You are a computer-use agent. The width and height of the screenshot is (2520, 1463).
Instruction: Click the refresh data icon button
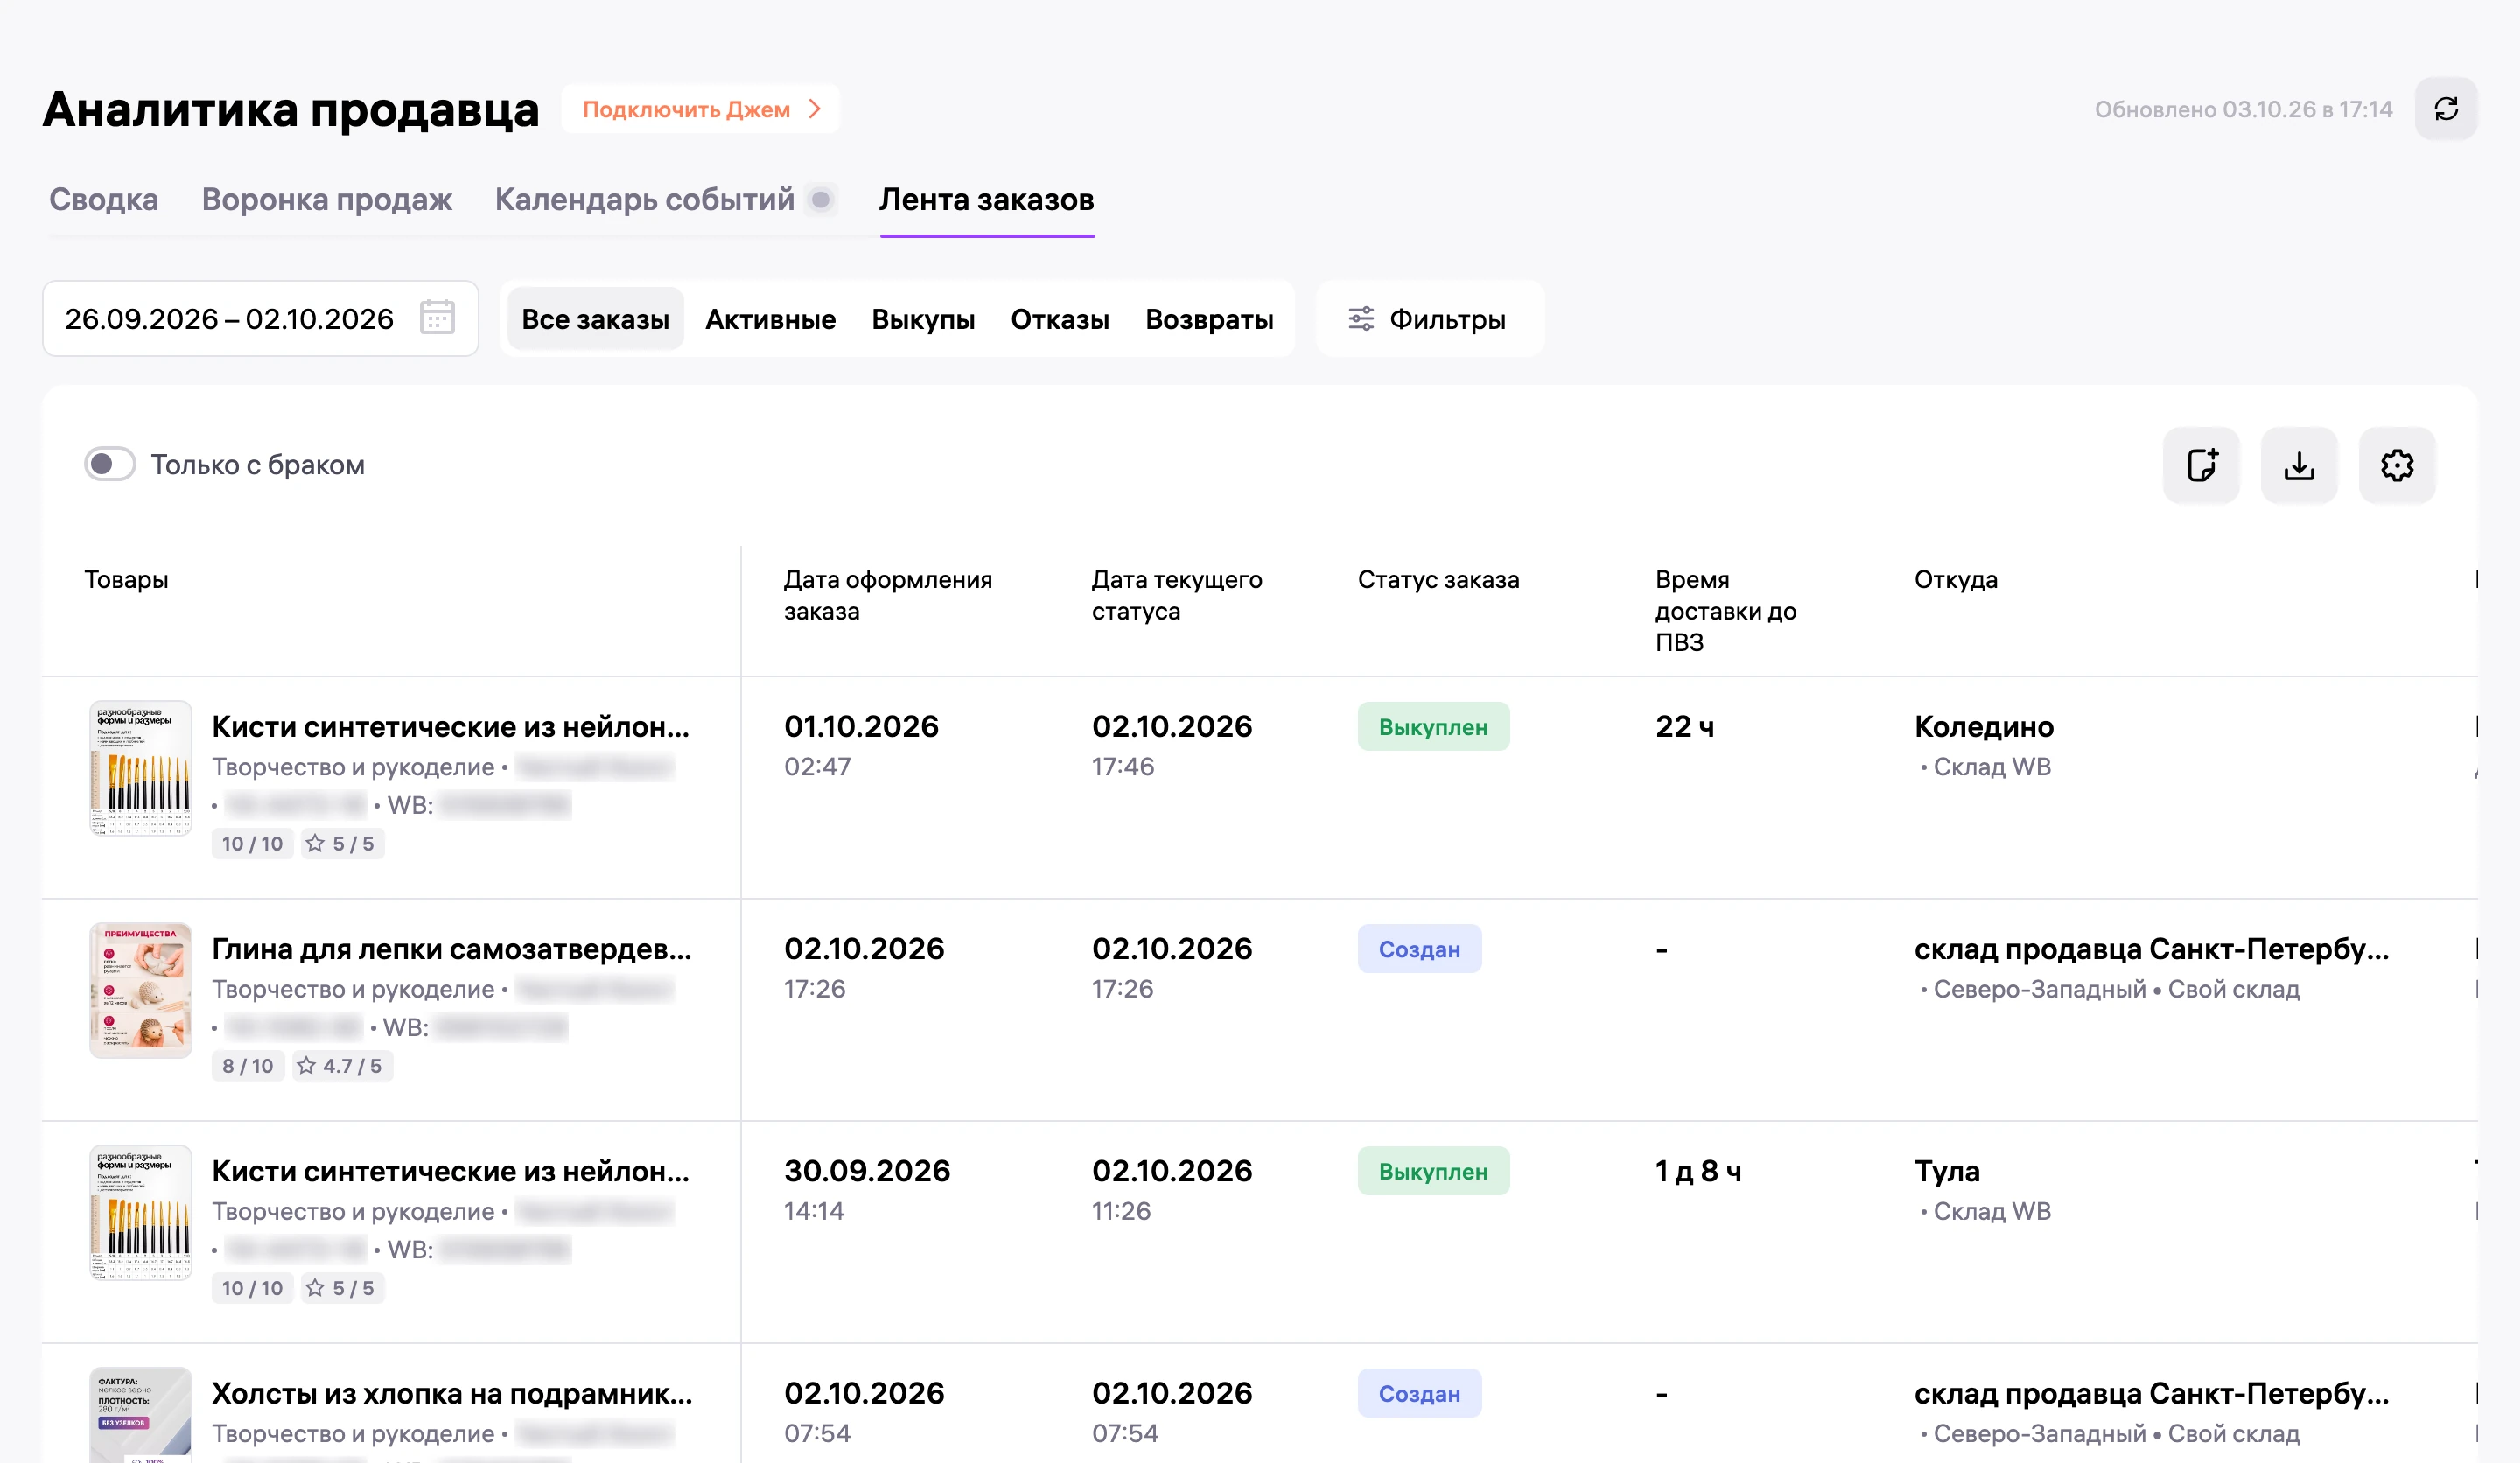coord(2445,109)
